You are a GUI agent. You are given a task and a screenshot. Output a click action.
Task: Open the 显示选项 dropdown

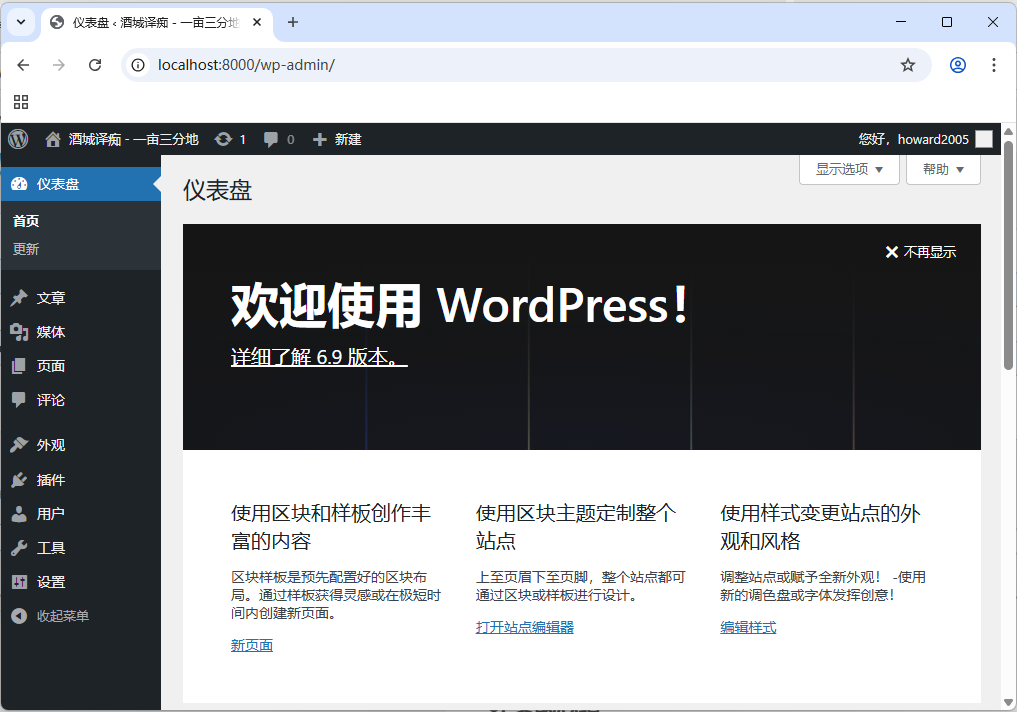pos(848,169)
